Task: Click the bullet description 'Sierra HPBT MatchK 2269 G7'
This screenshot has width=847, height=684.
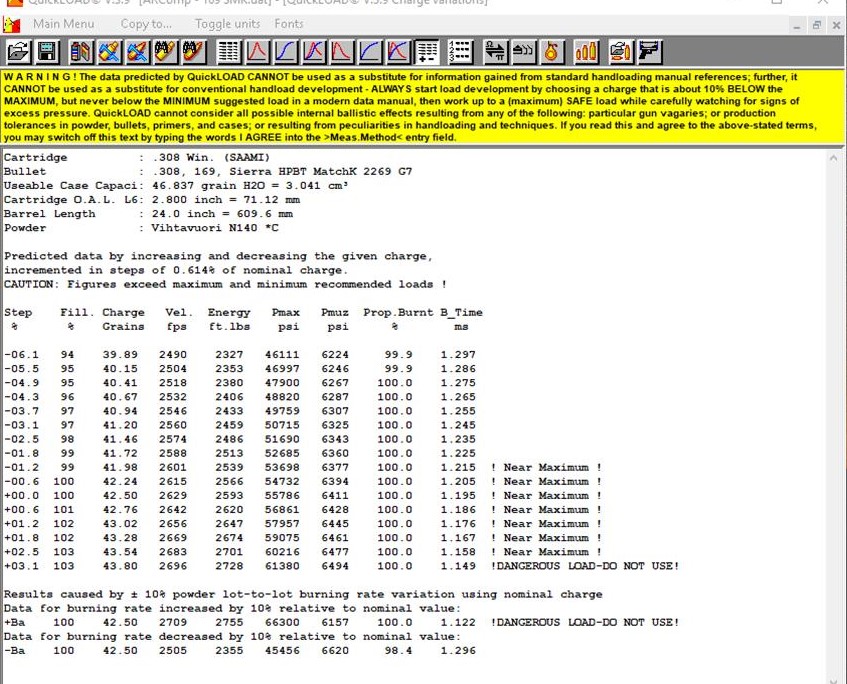Action: [321, 171]
